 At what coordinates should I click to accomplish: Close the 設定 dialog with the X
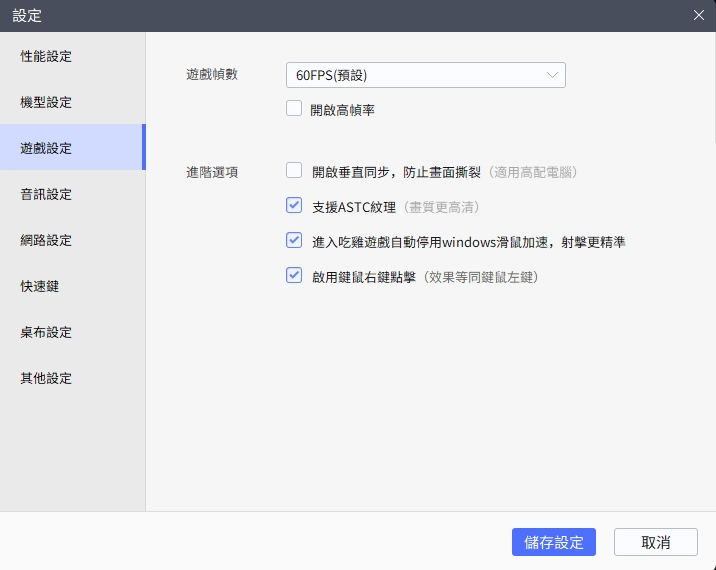point(698,15)
